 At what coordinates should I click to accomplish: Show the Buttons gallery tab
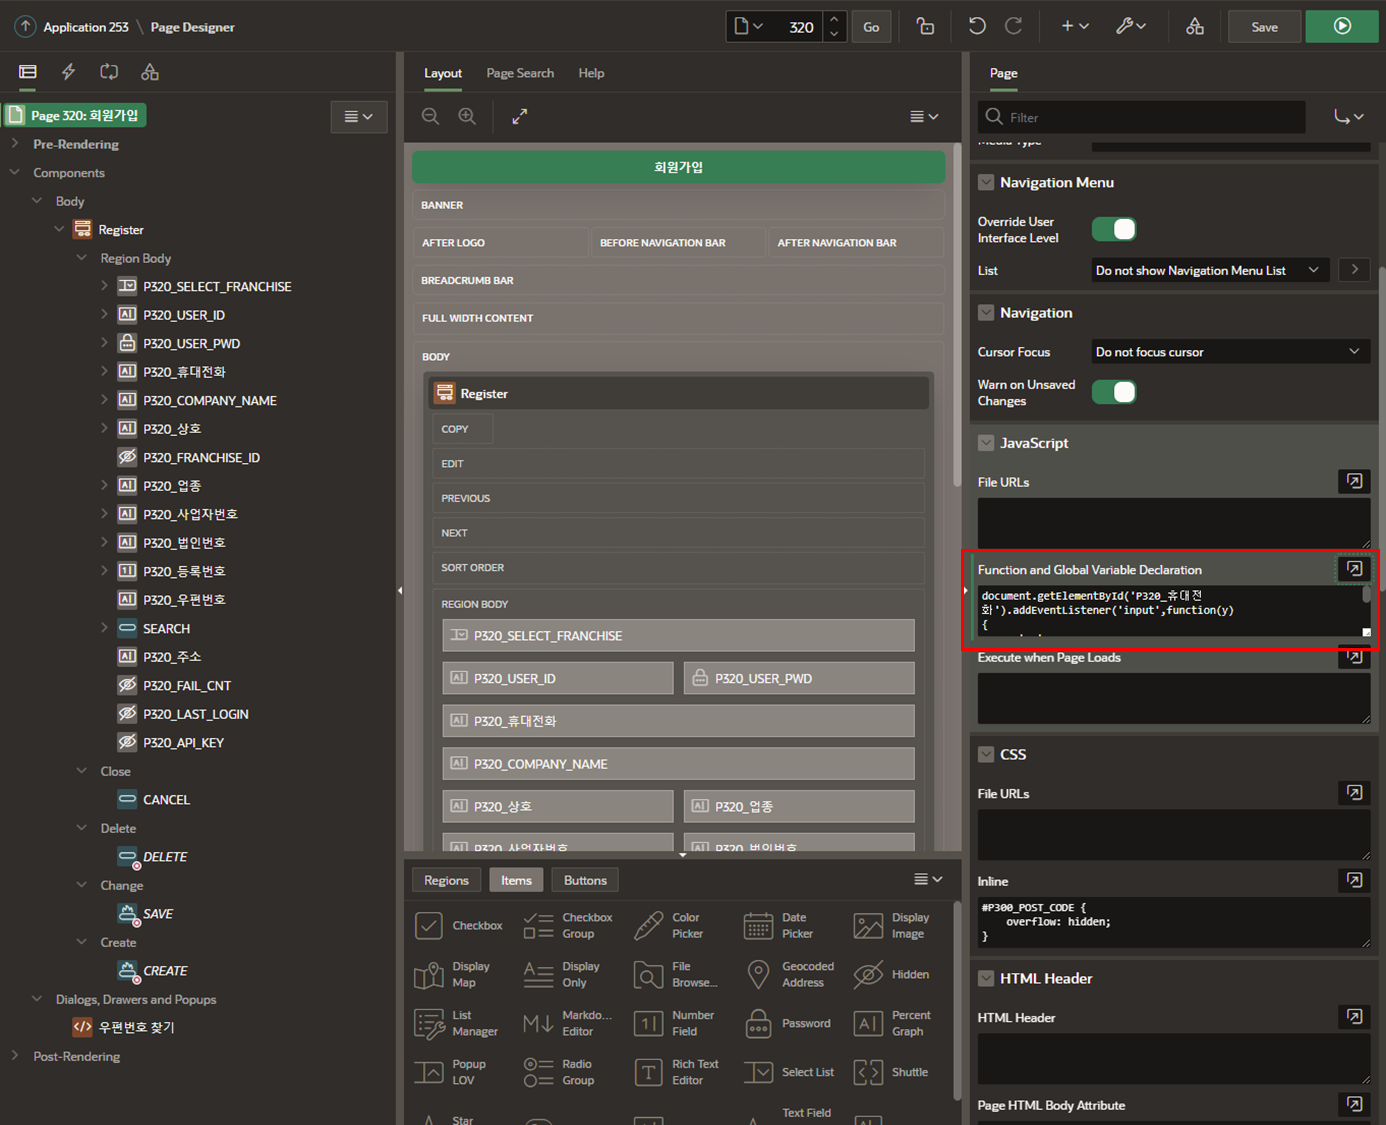[x=585, y=880]
